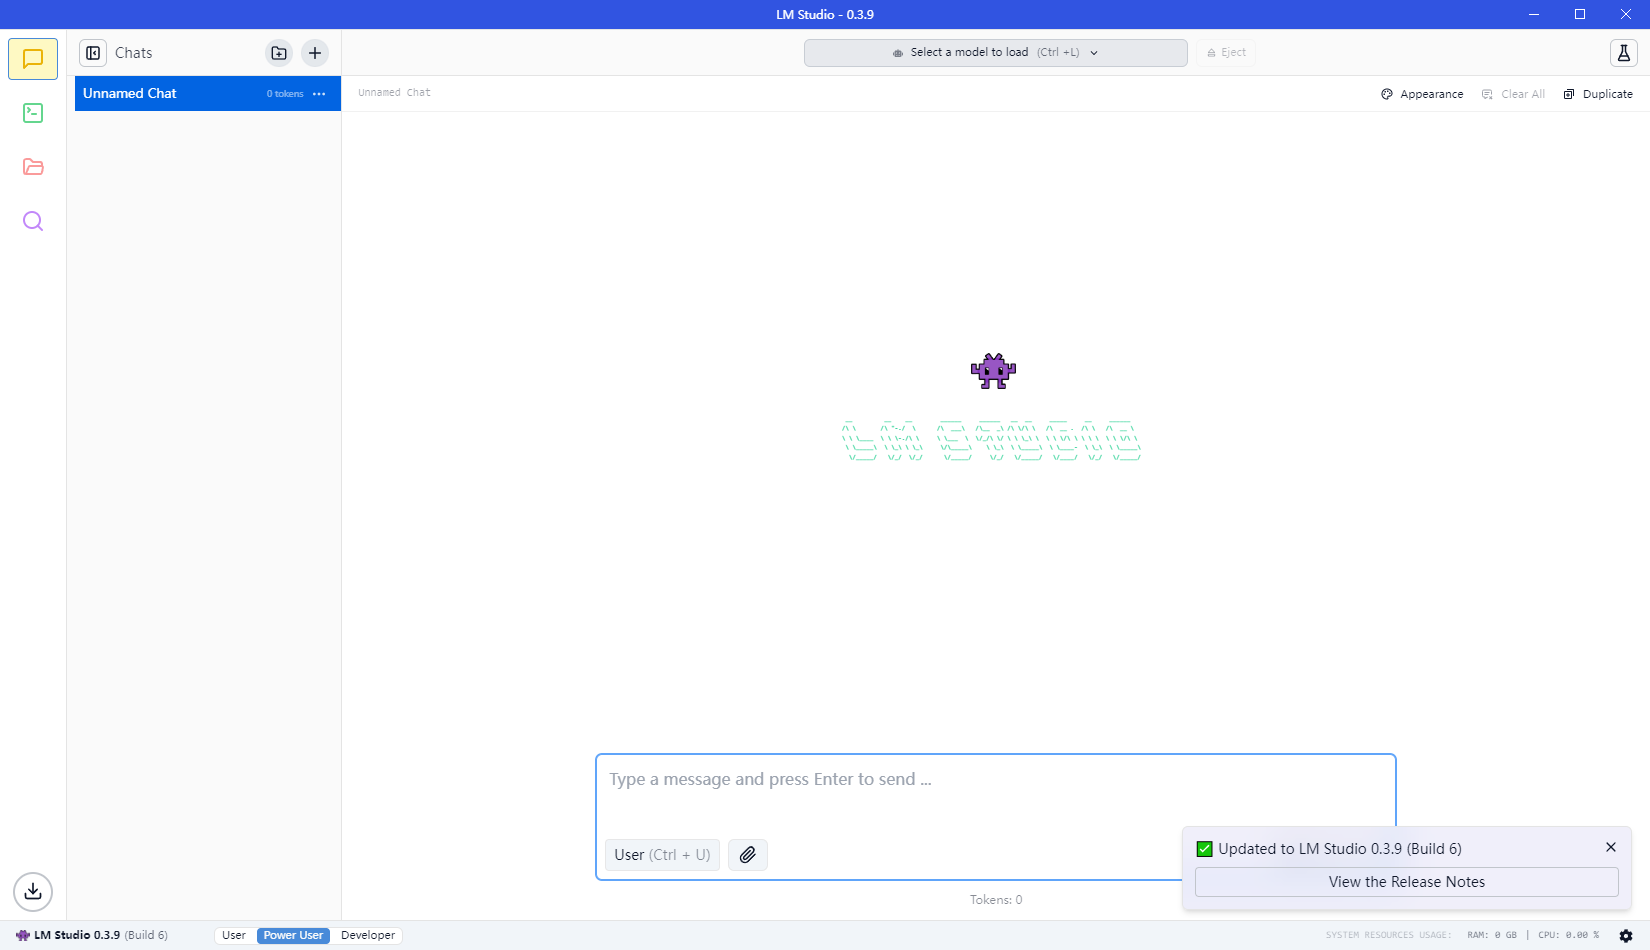Click the Unnamed Chat breadcrumb title

tap(394, 93)
